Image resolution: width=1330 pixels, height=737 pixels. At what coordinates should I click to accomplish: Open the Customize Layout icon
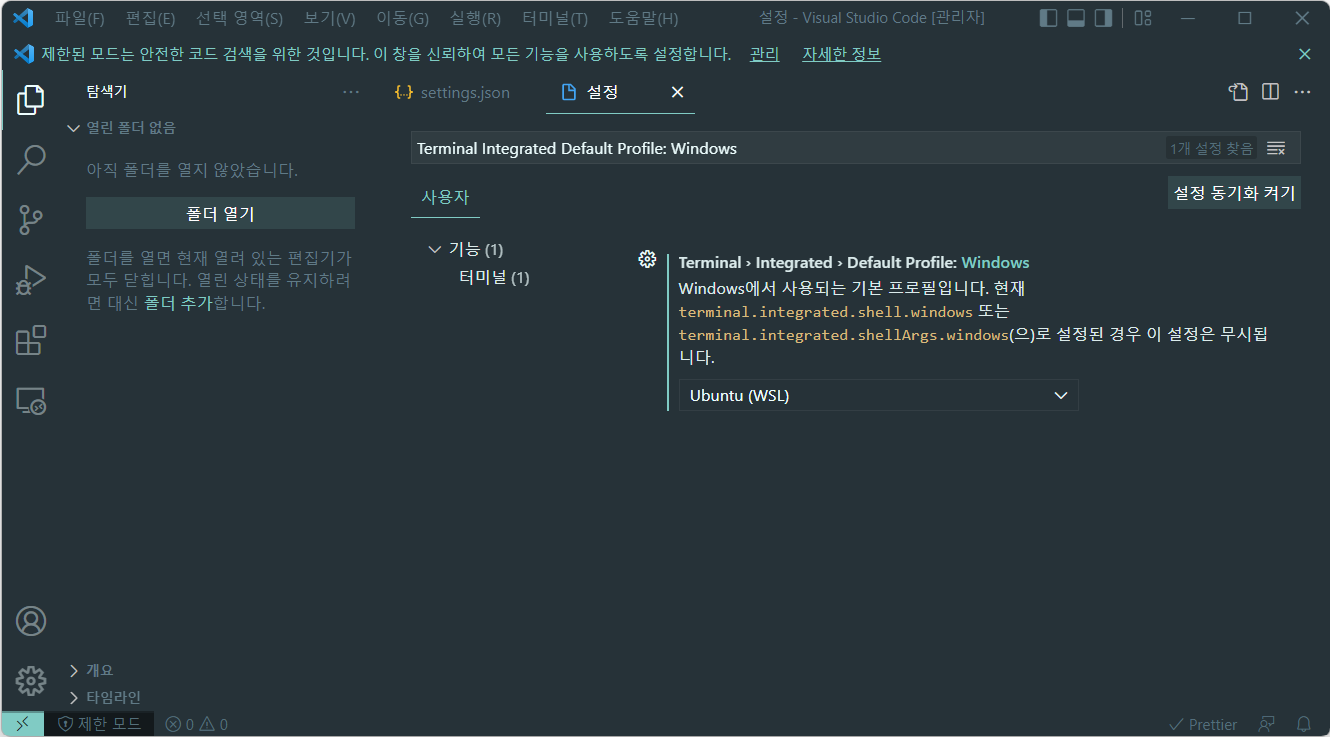[x=1143, y=18]
